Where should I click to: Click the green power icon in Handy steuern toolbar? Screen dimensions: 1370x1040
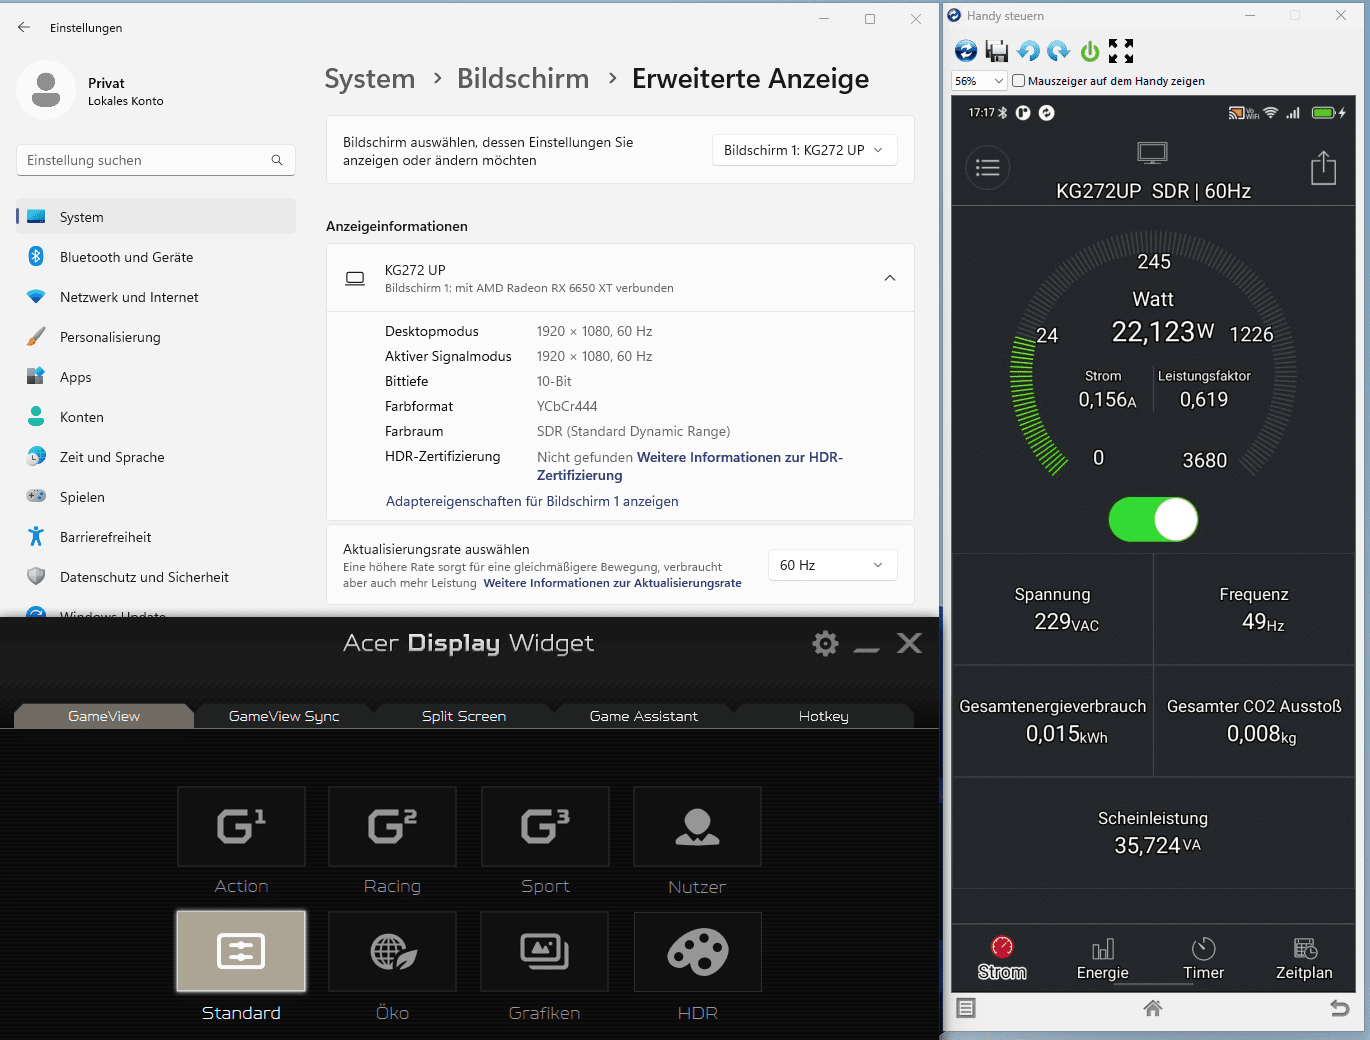pos(1090,51)
